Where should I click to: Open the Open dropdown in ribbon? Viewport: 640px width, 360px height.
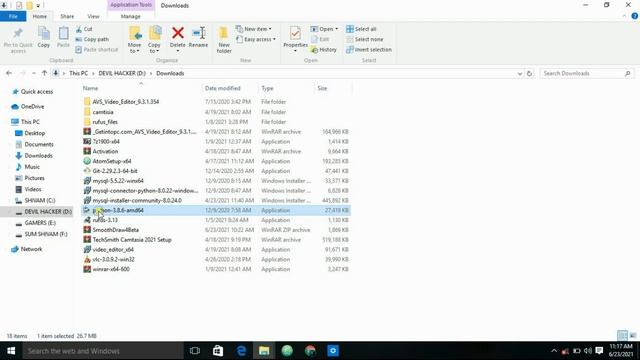click(324, 29)
